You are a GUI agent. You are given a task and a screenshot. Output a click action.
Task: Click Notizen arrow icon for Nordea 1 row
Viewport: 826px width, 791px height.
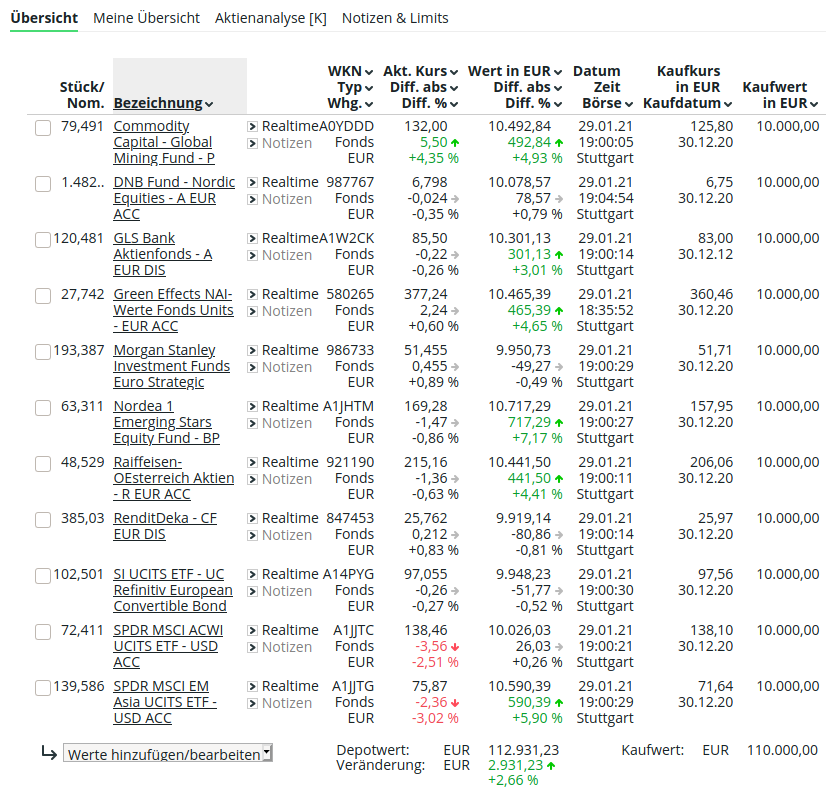pos(252,423)
